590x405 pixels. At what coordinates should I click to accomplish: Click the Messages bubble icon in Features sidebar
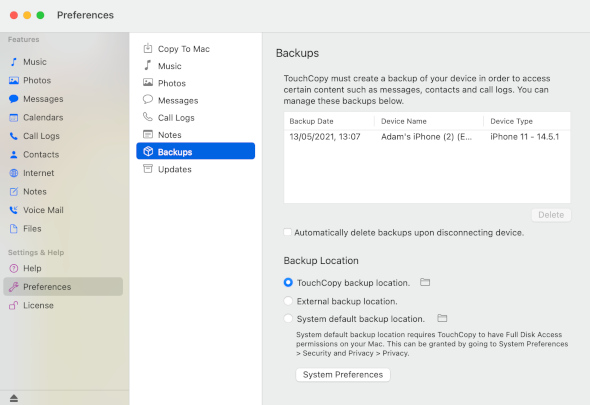point(14,99)
